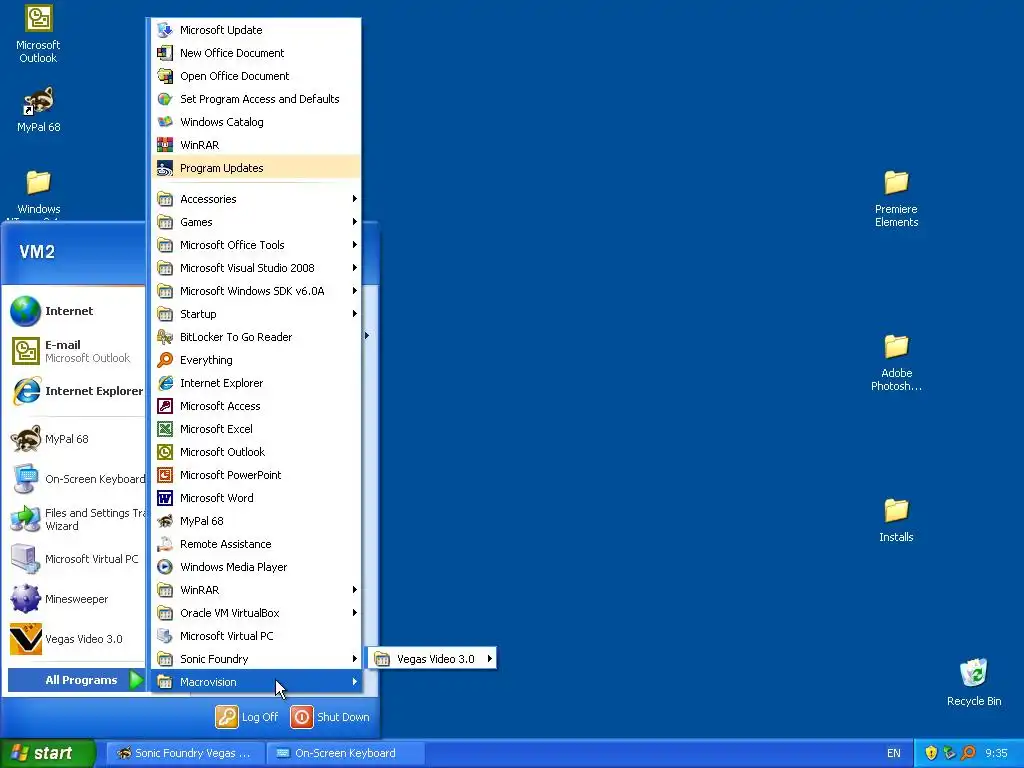Expand the Startup folder arrow
The height and width of the screenshot is (768, 1024).
[355, 313]
